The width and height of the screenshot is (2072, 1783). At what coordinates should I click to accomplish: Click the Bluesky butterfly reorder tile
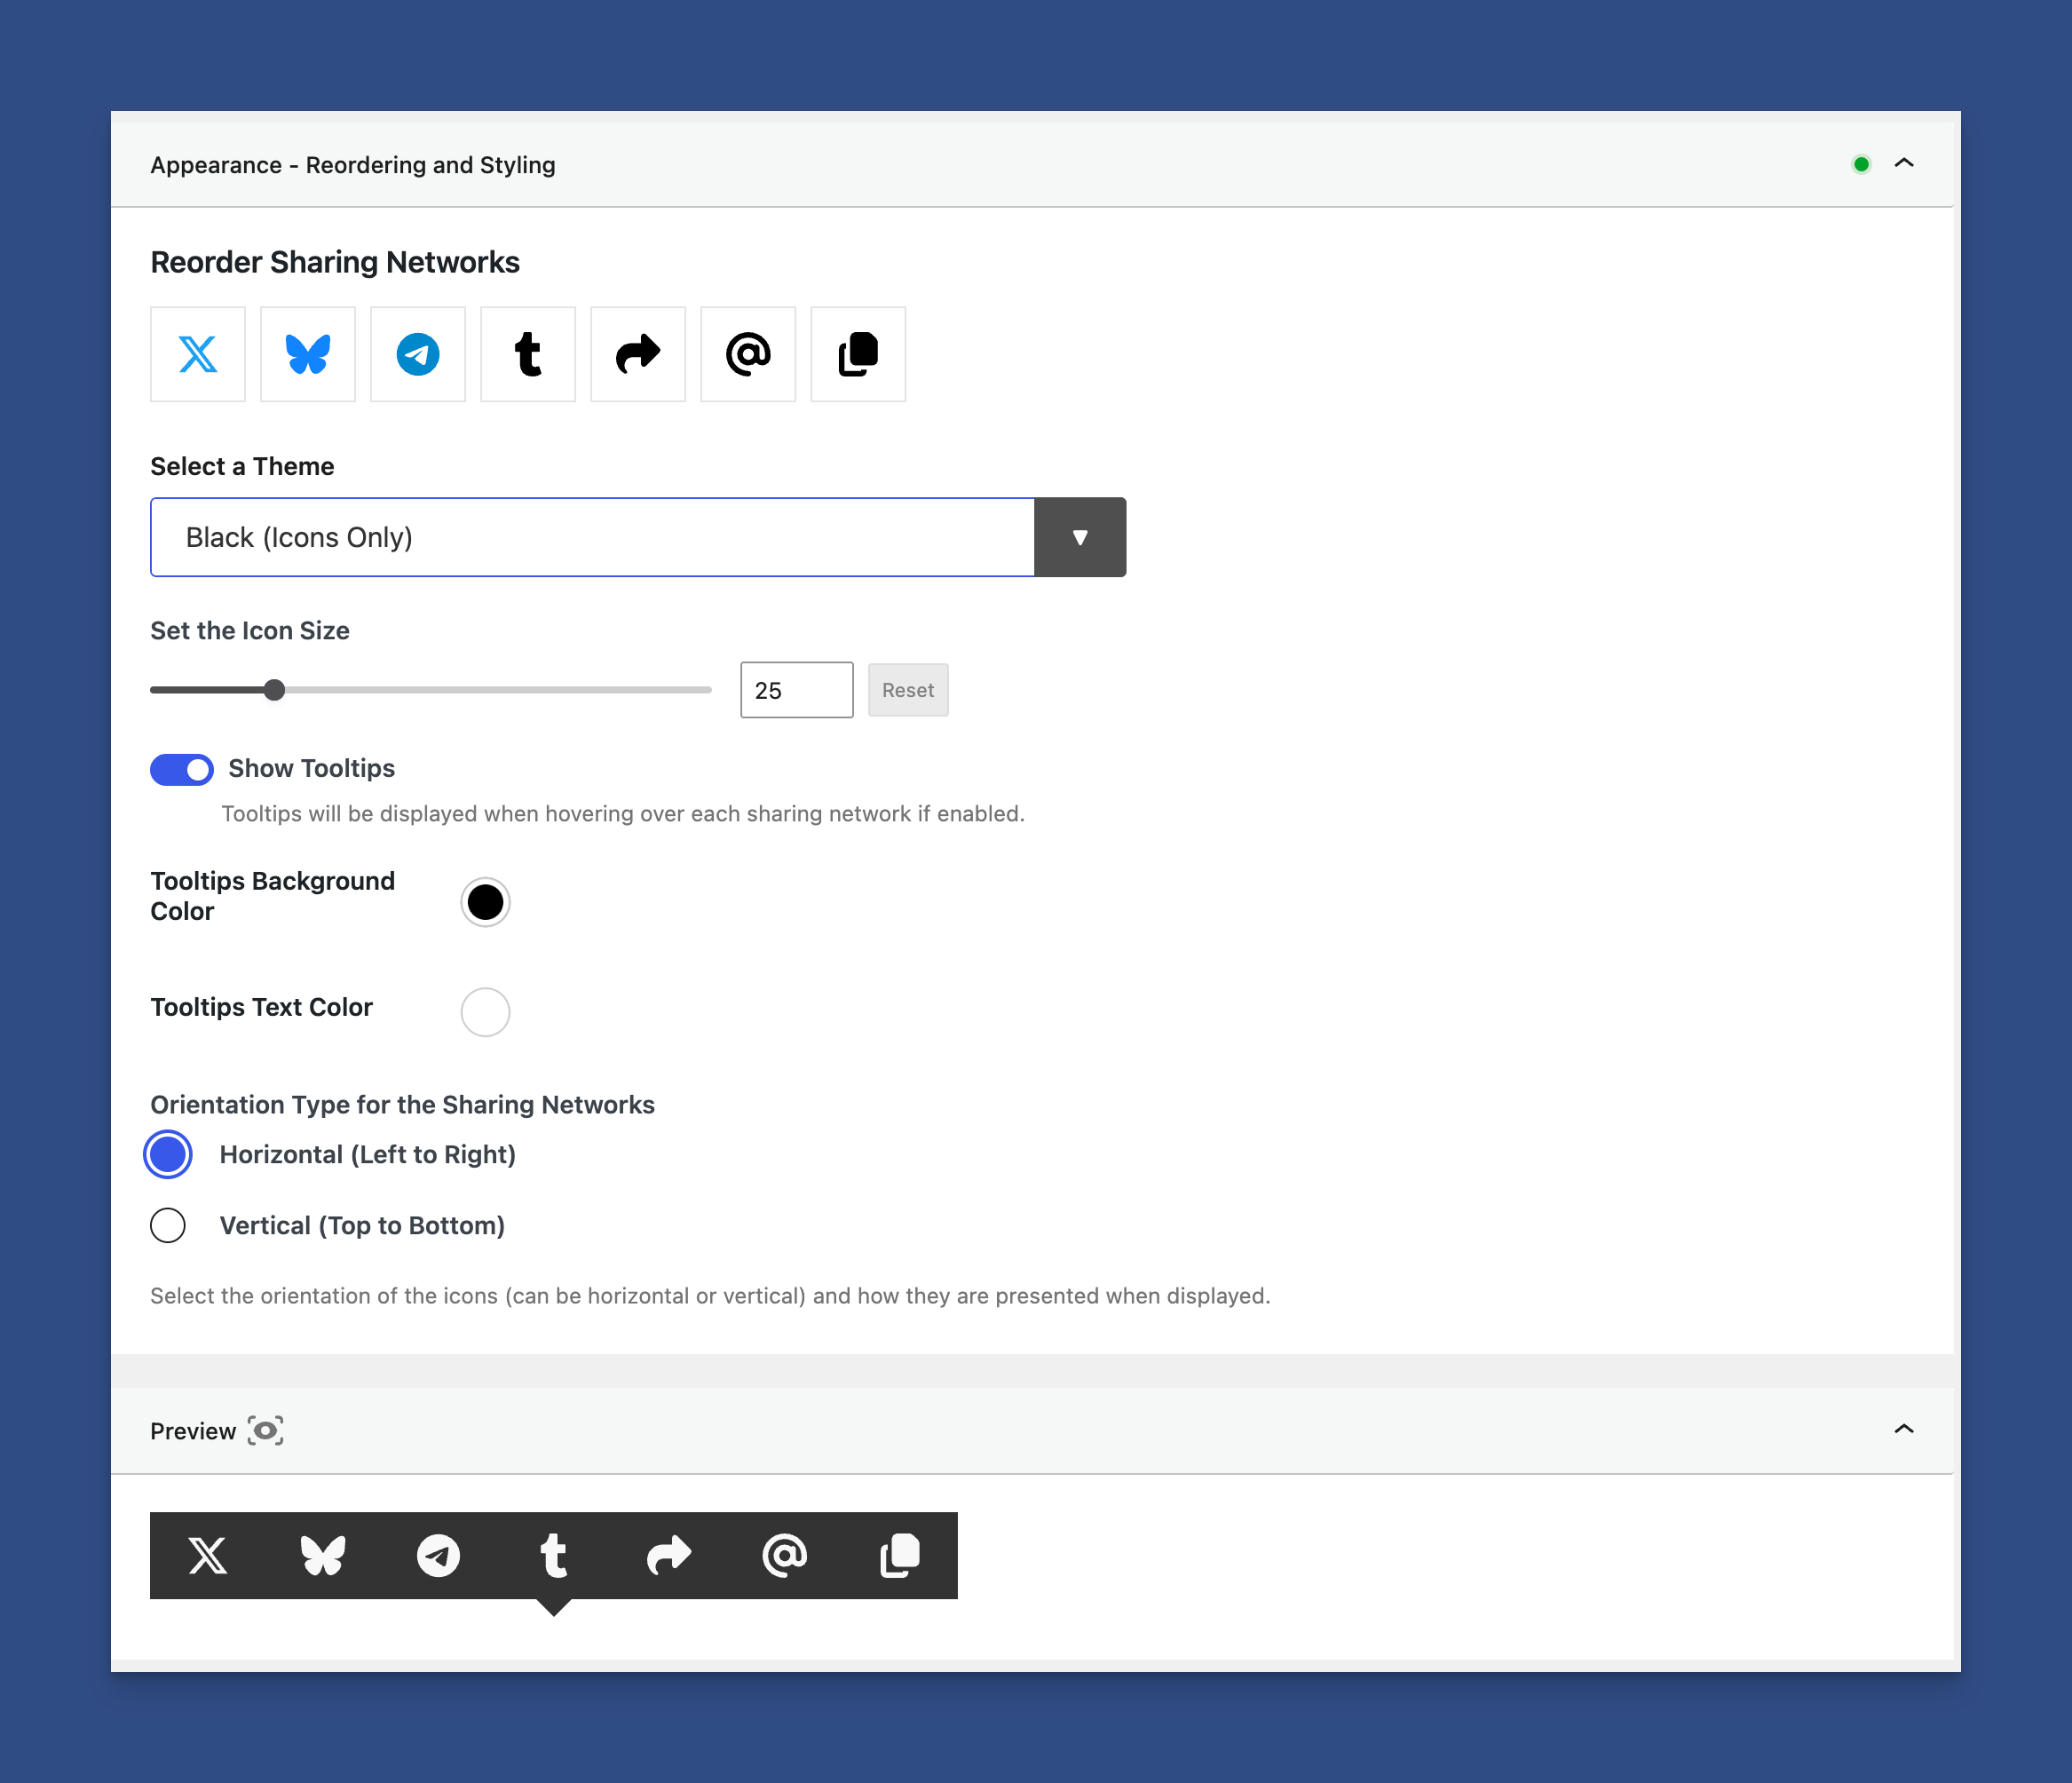point(307,354)
